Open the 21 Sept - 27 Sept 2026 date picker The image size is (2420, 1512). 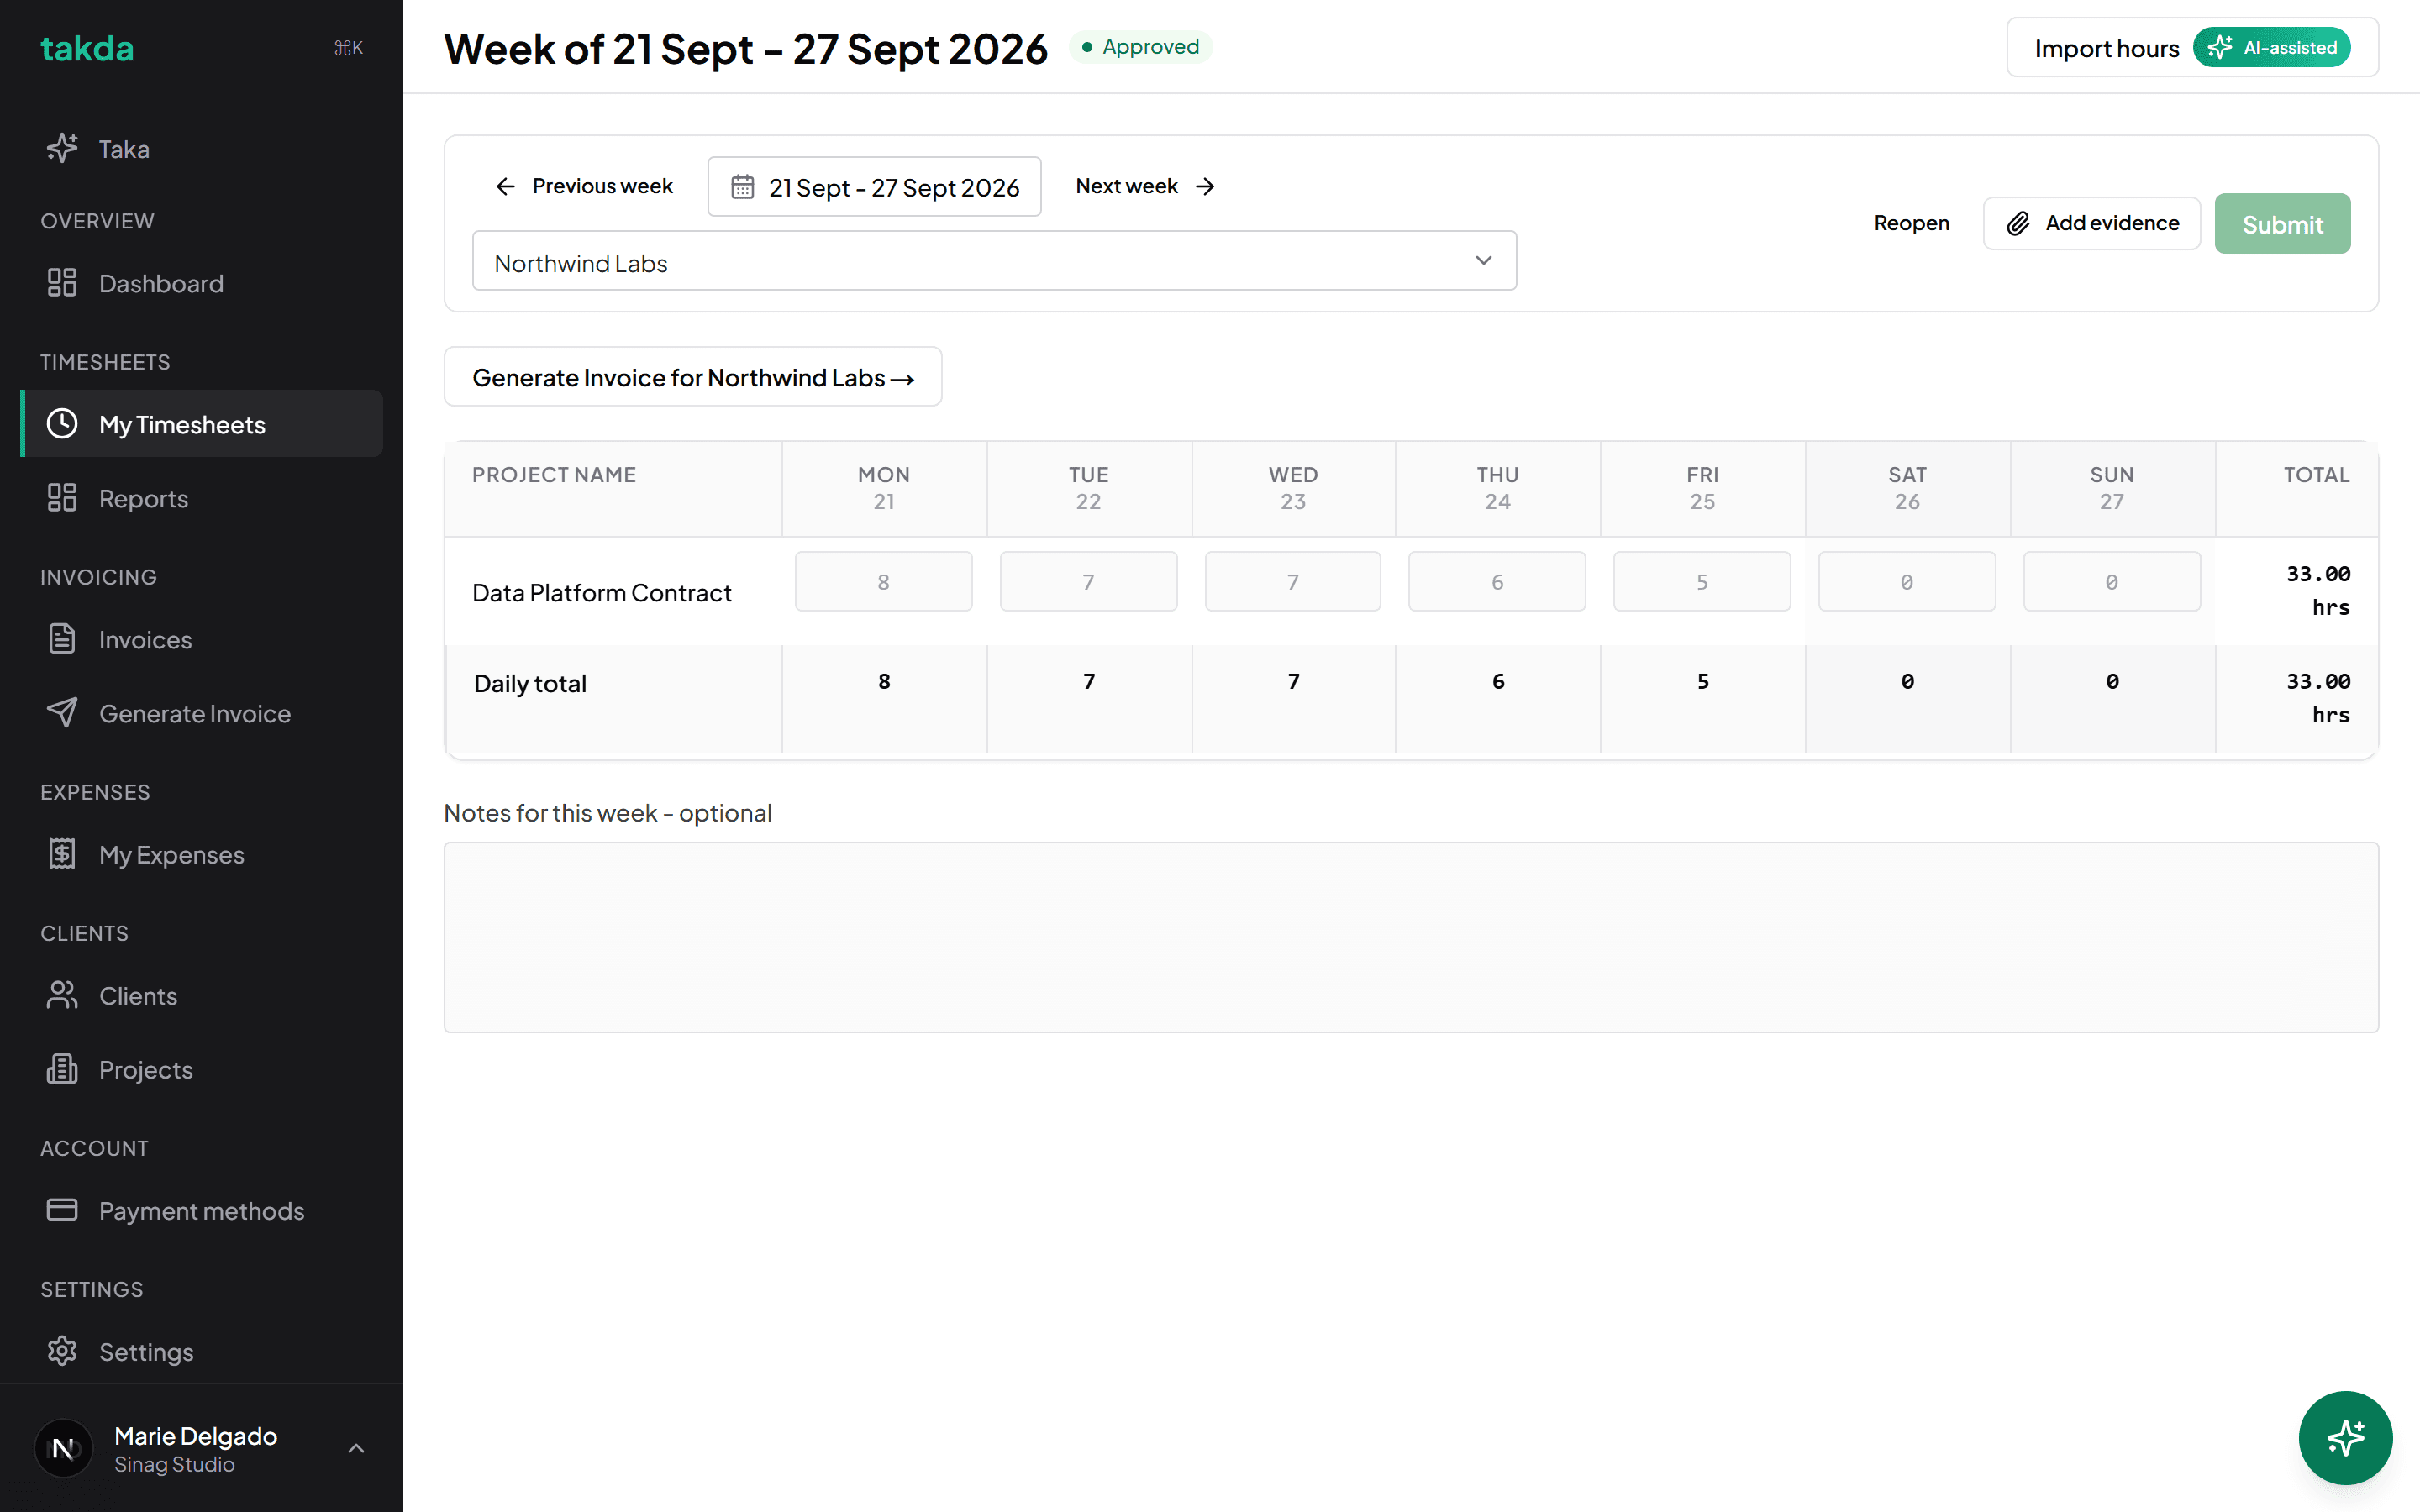(x=874, y=187)
